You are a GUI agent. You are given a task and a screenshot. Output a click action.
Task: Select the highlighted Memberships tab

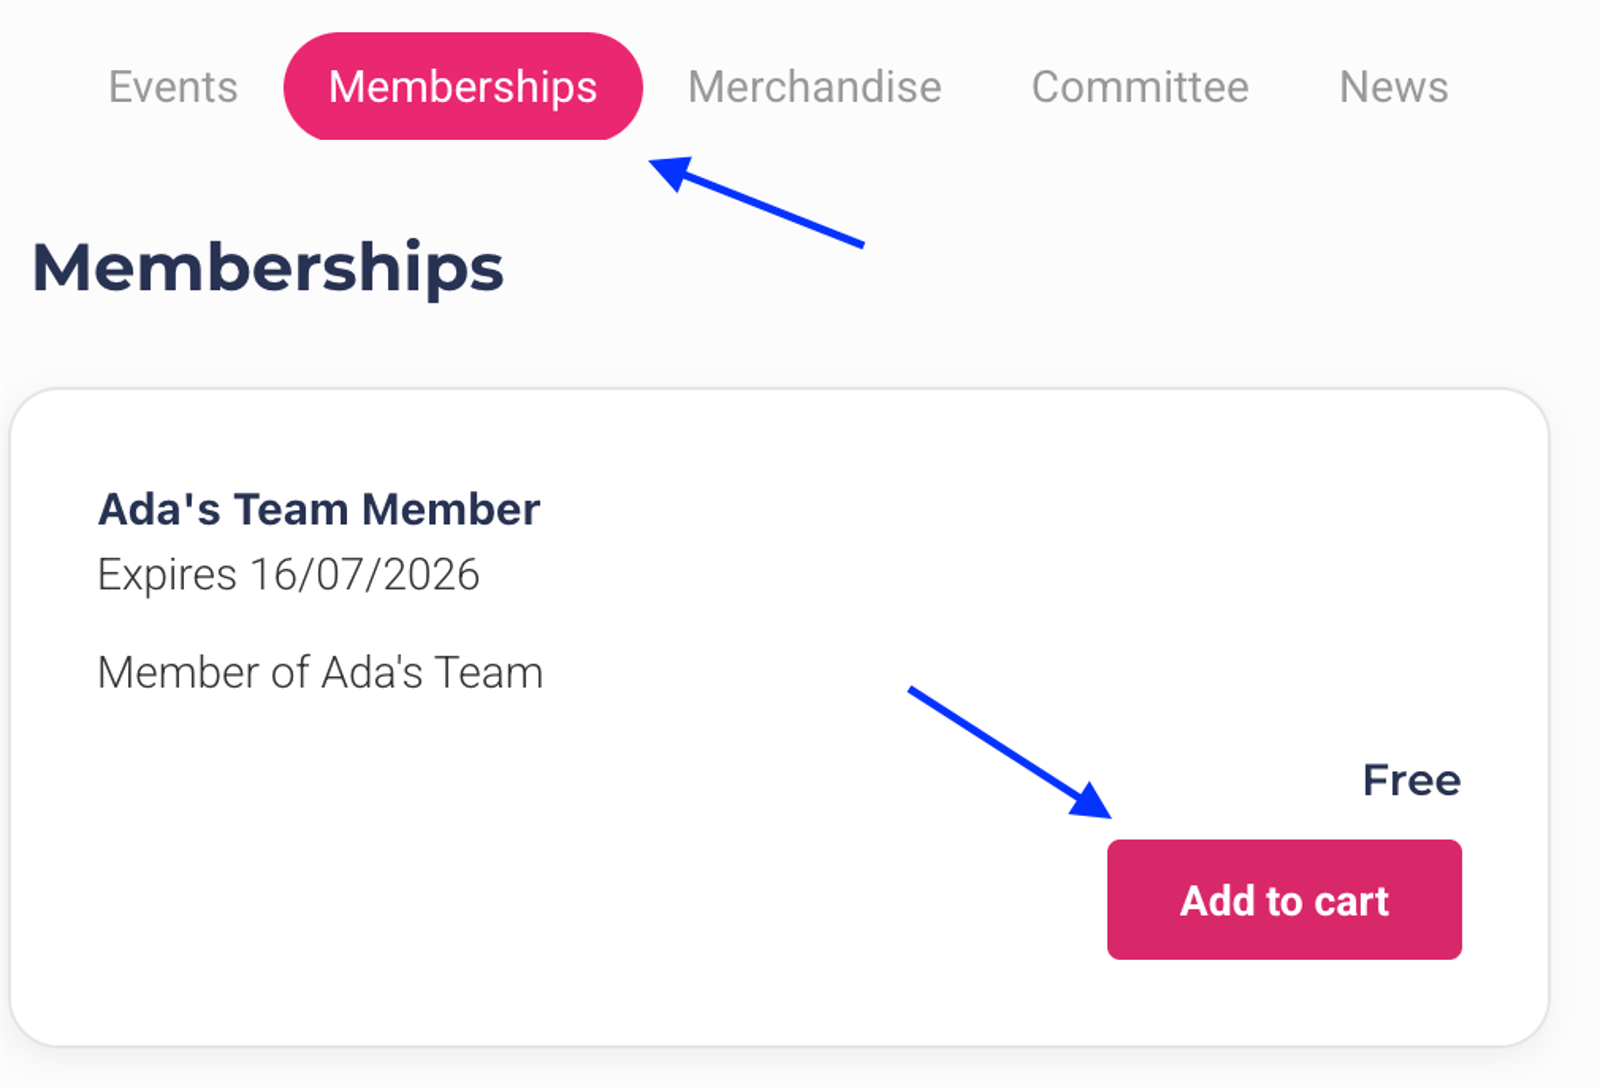(x=462, y=87)
